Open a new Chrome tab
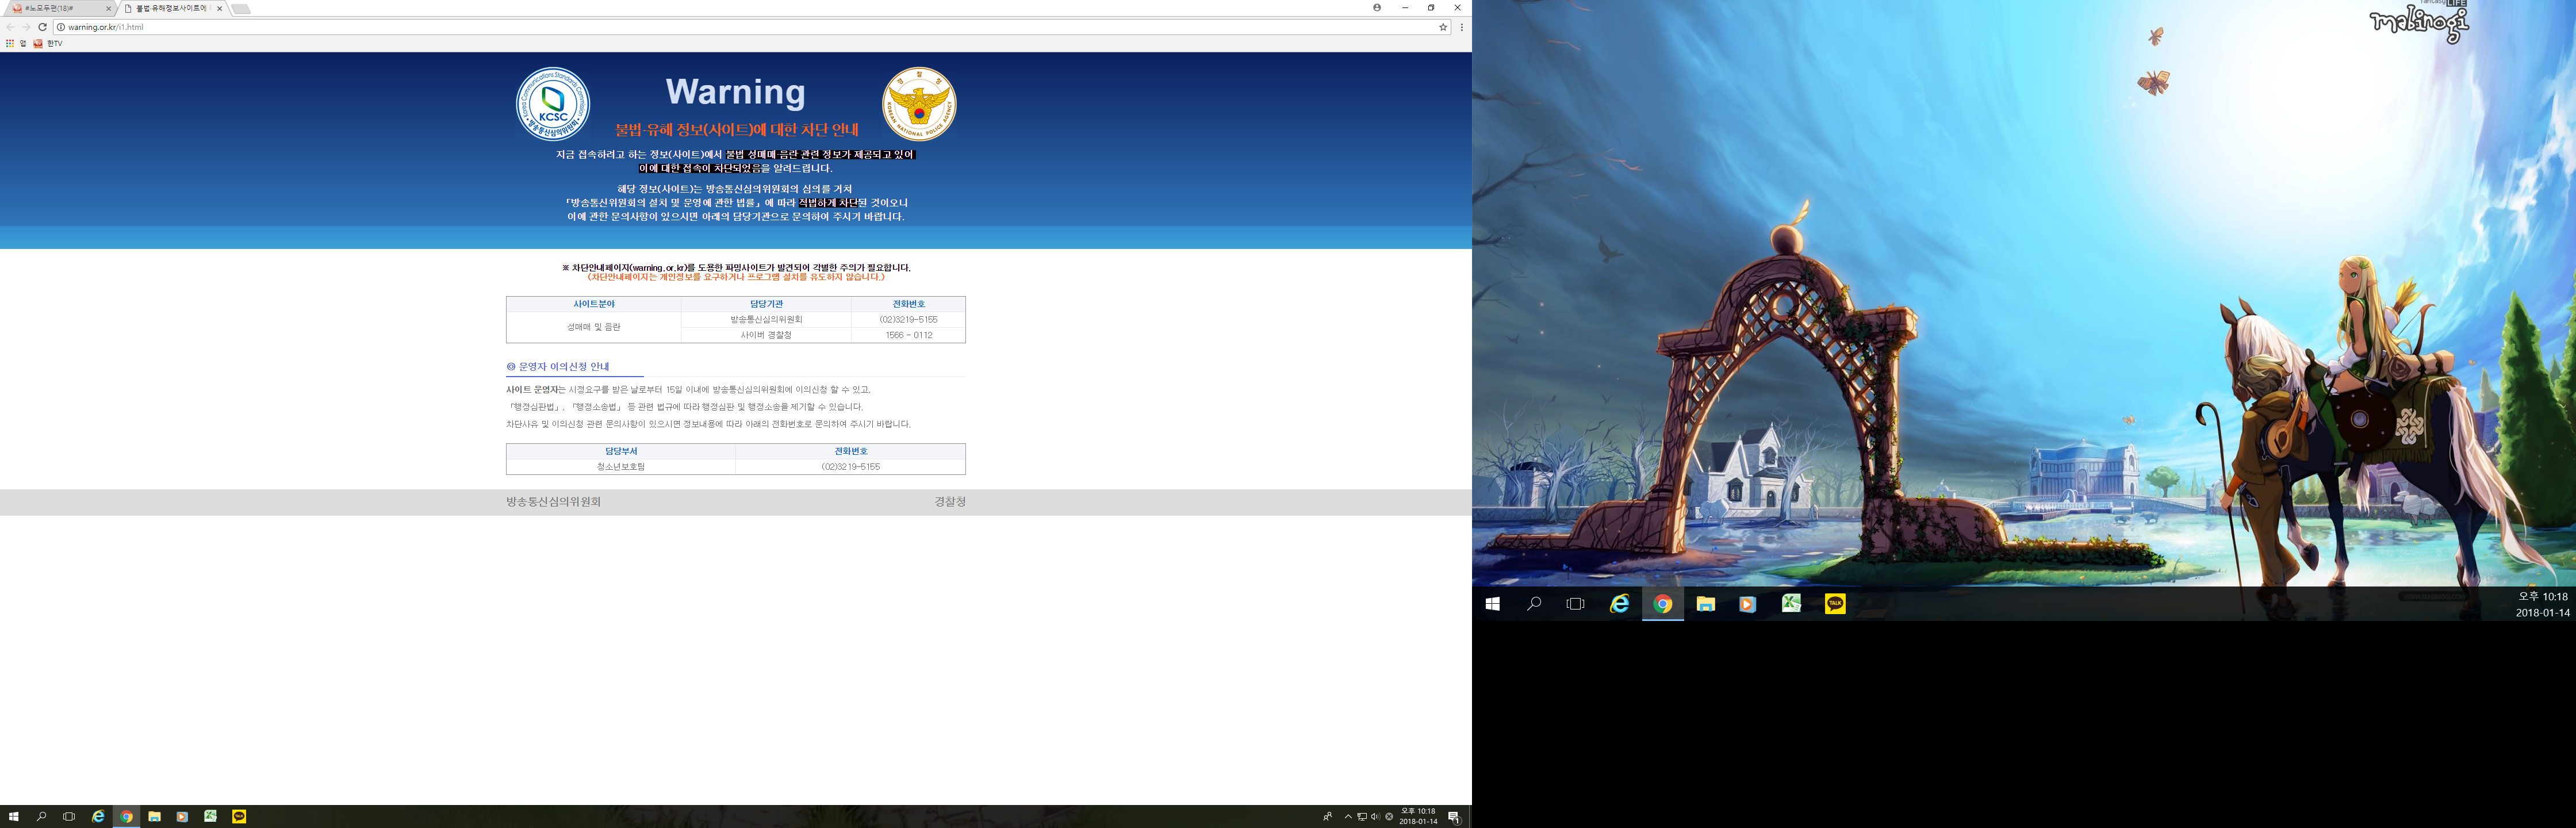This screenshot has width=2576, height=828. 241,8
